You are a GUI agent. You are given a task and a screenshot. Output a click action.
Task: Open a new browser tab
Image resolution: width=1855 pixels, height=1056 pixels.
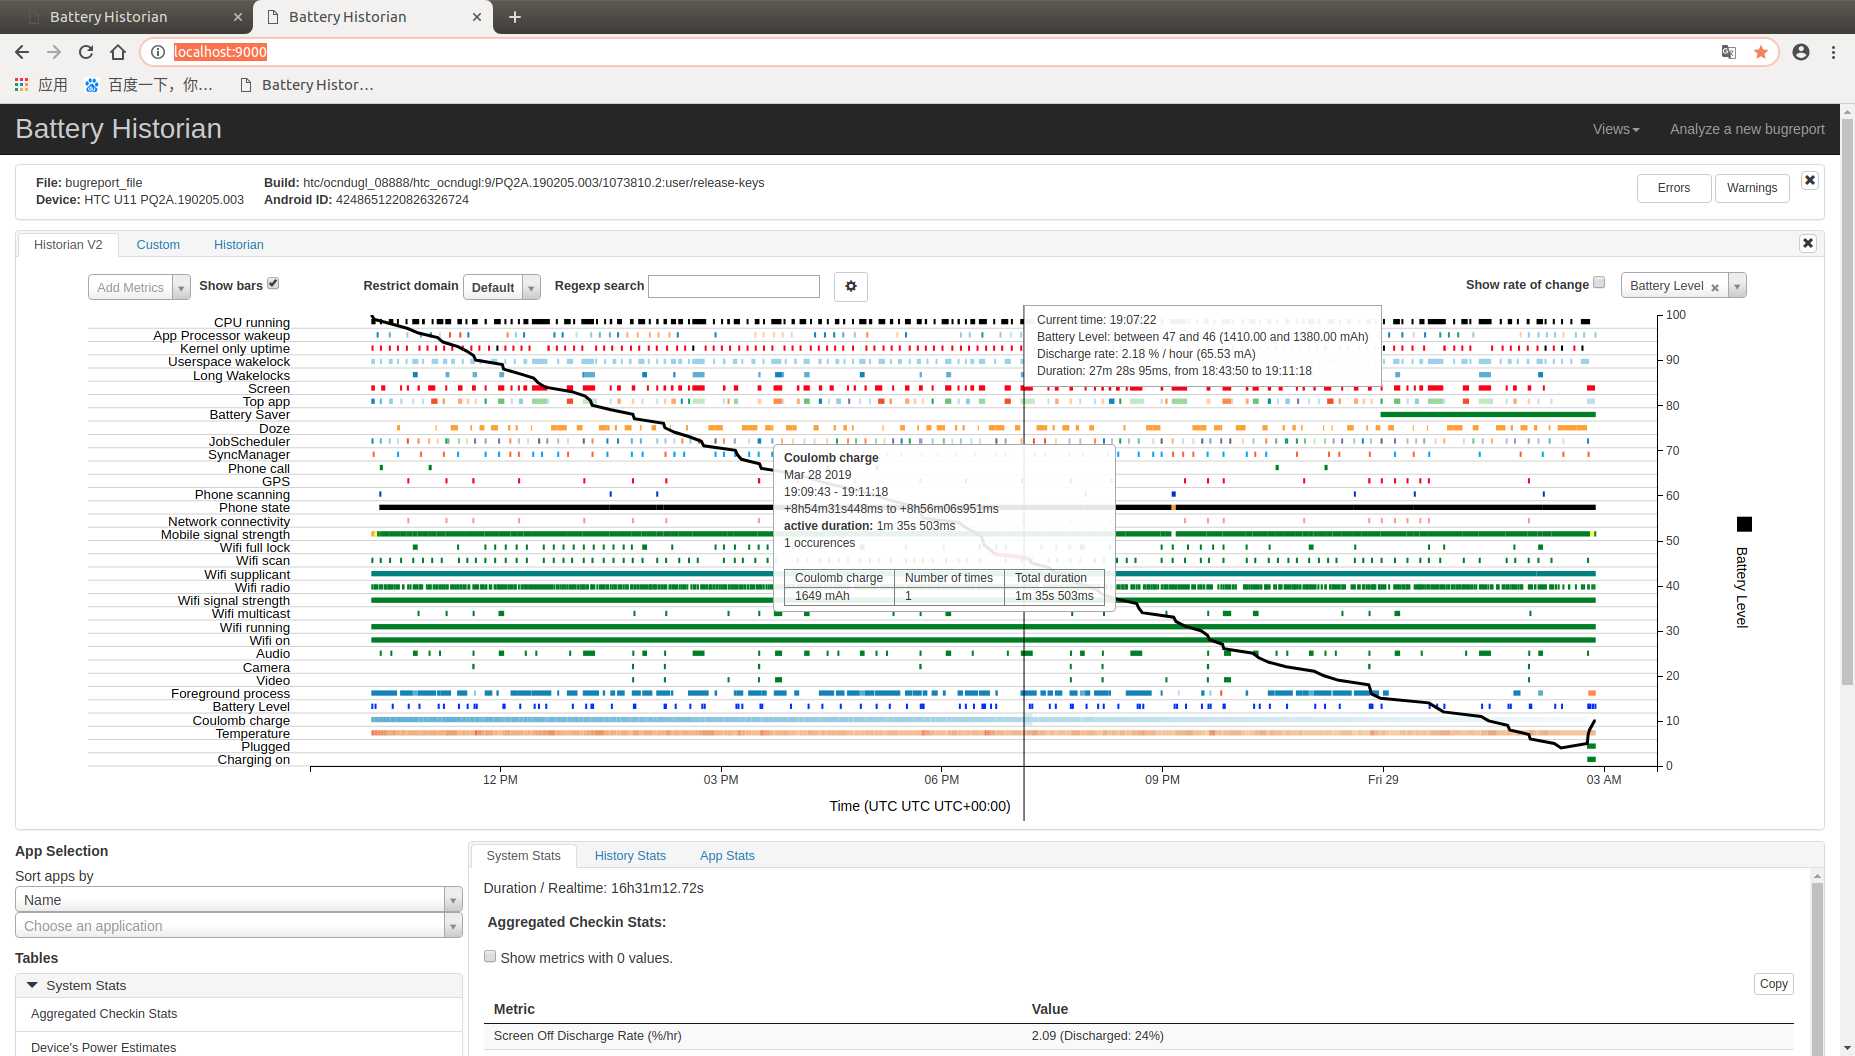click(x=515, y=17)
